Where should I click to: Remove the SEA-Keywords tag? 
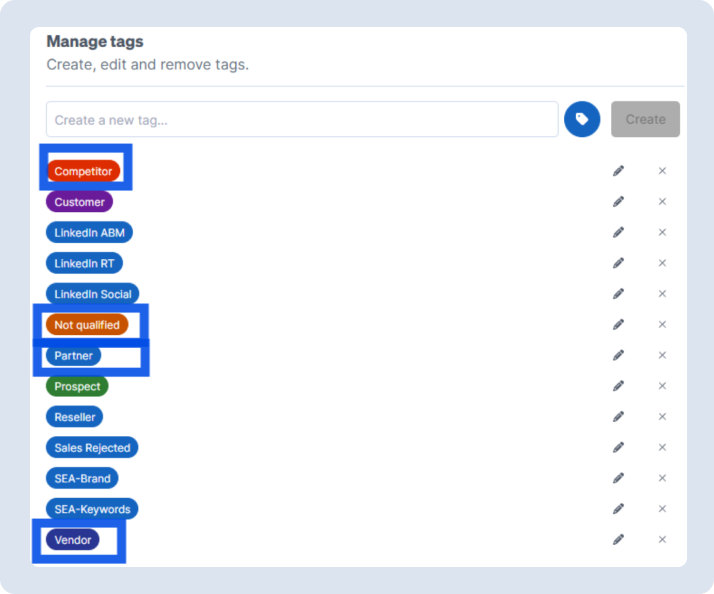662,508
